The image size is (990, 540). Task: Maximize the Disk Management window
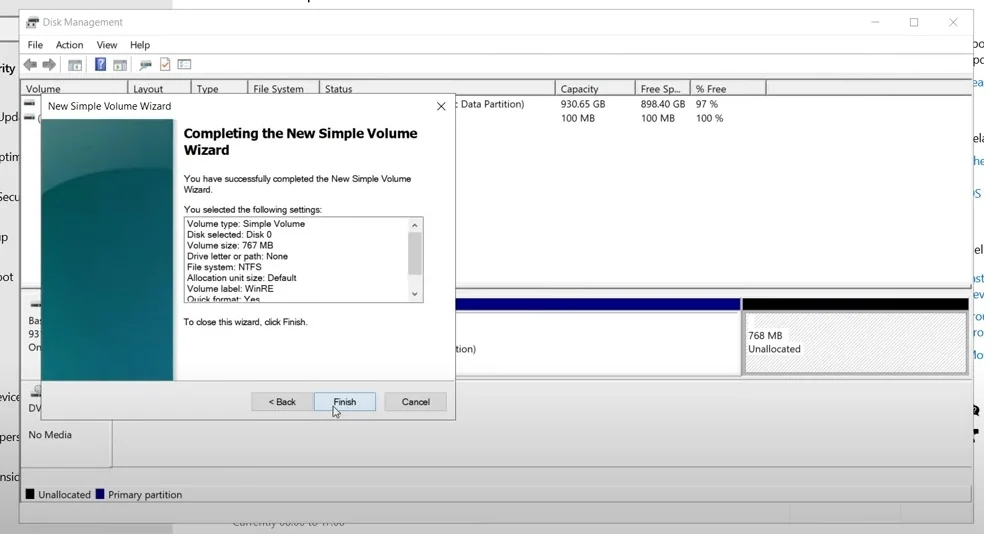click(914, 22)
